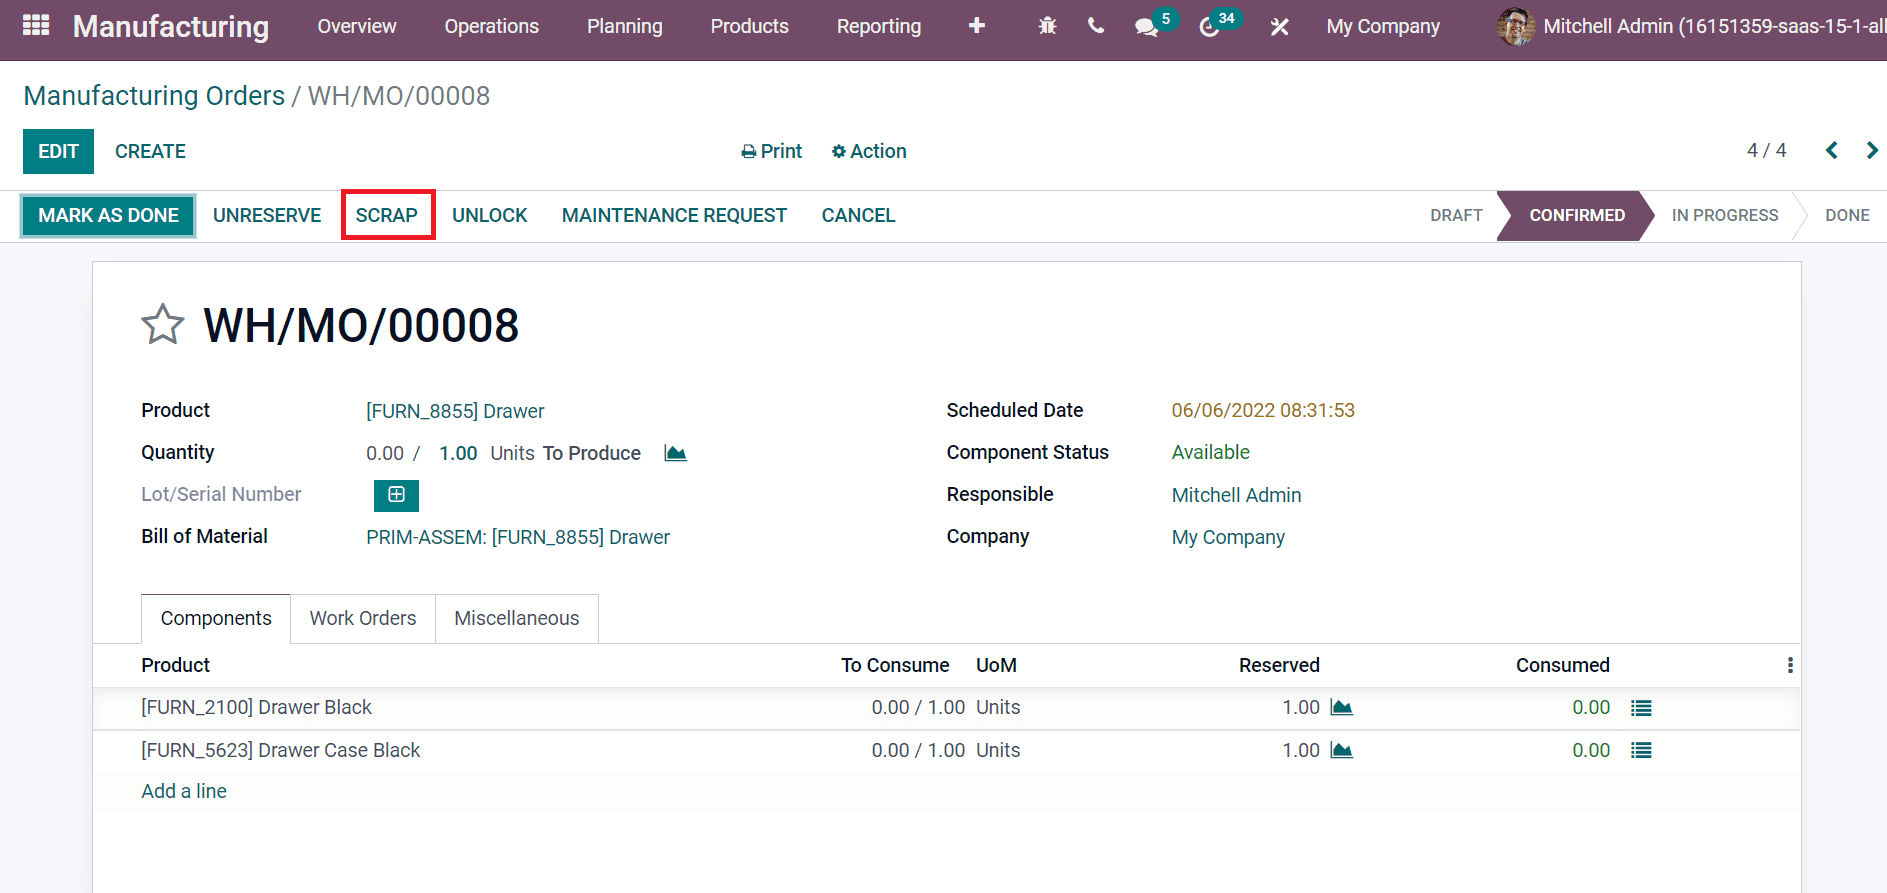Click Add a line in components
This screenshot has height=893, width=1887.
pyautogui.click(x=184, y=791)
